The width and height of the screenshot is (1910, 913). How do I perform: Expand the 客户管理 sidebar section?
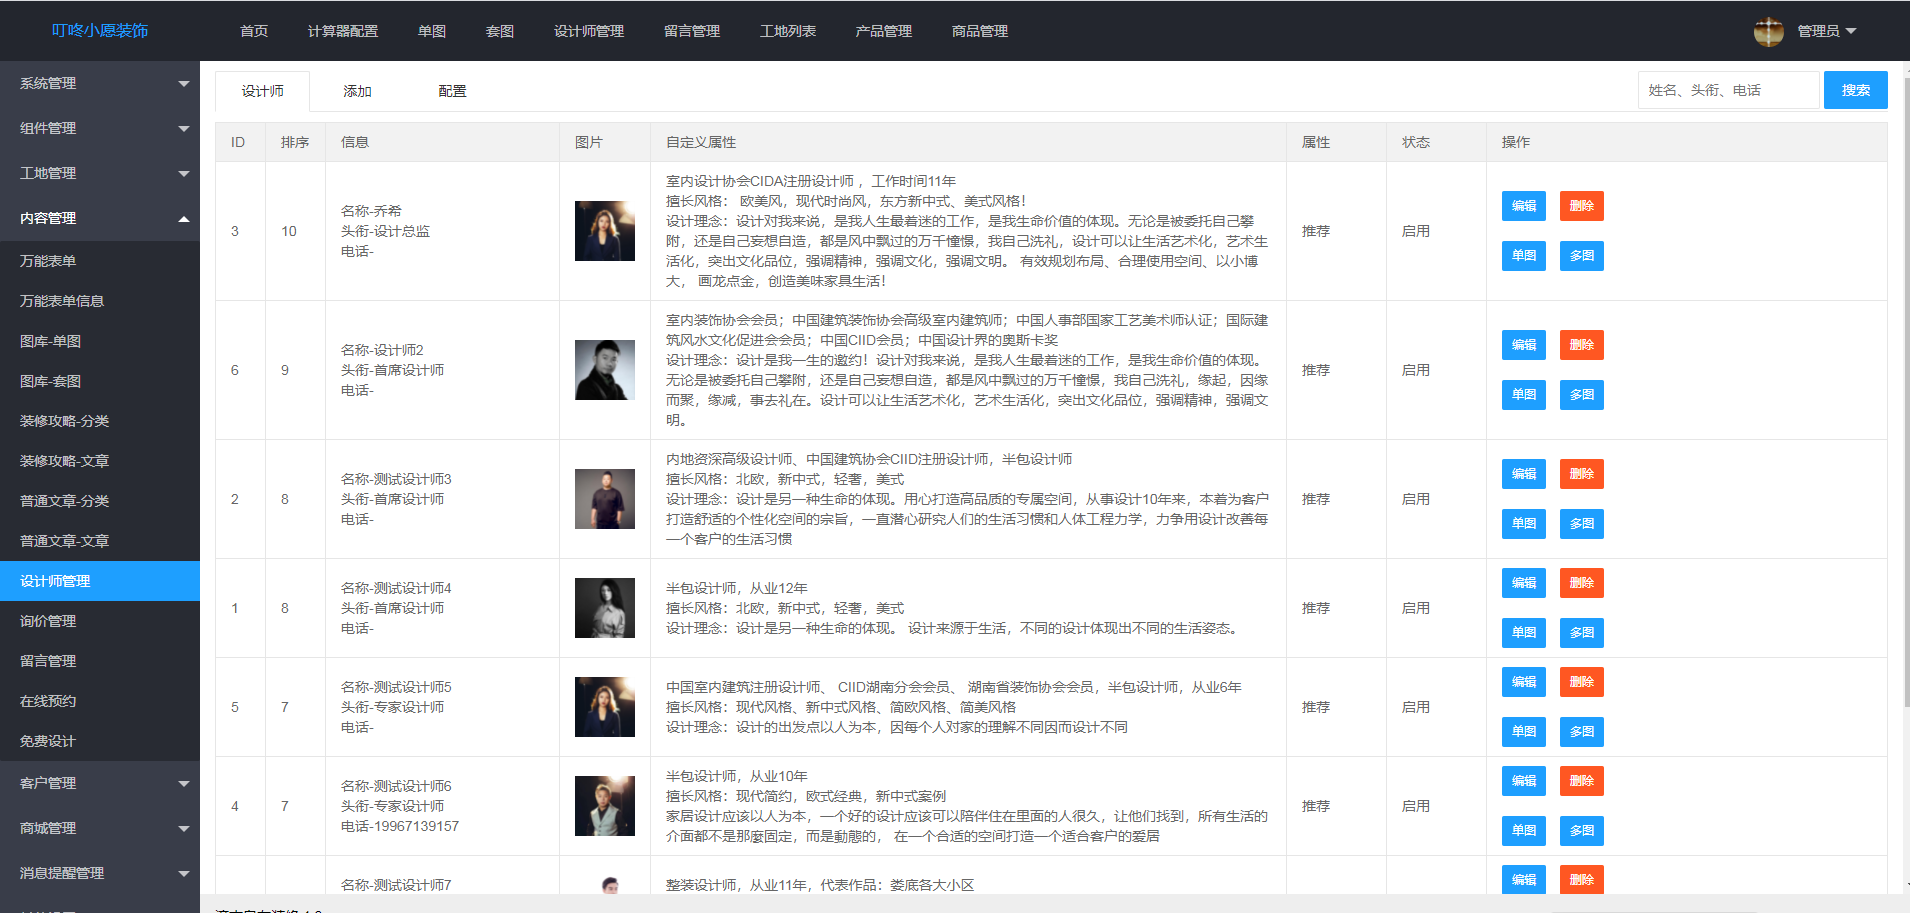[x=100, y=783]
